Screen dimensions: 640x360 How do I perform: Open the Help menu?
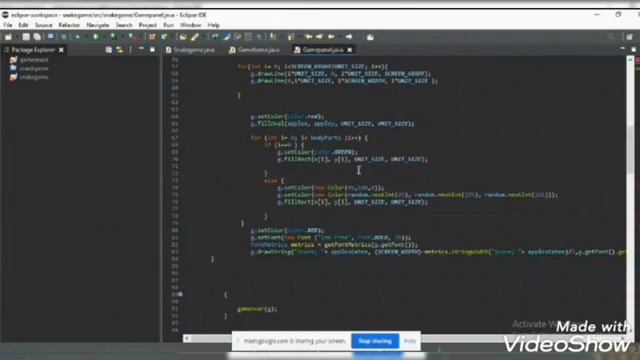click(x=213, y=25)
